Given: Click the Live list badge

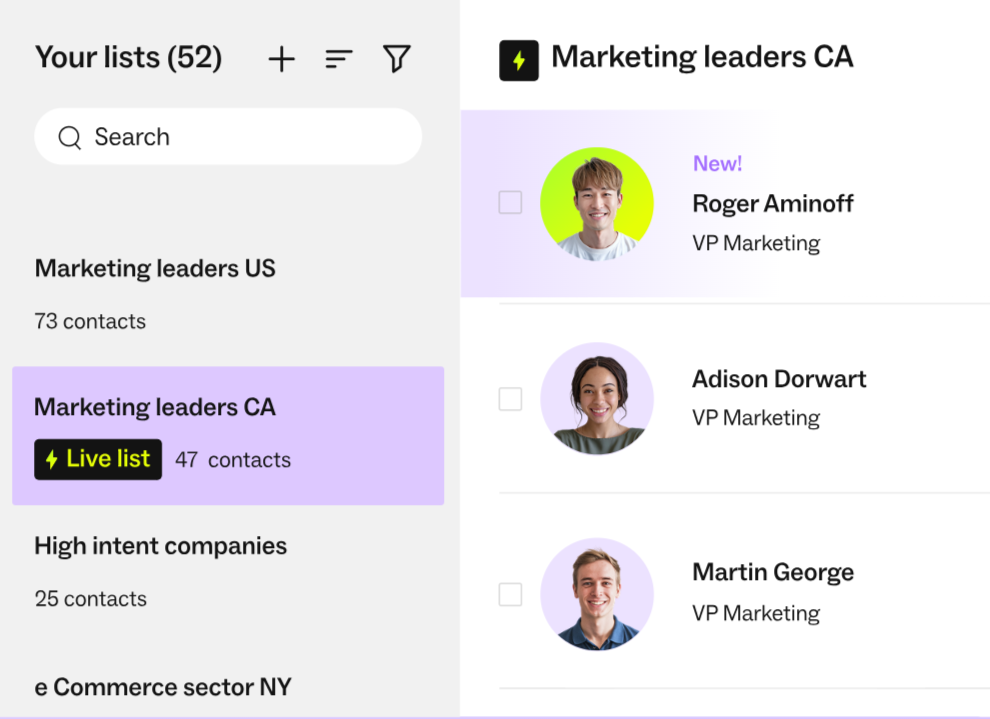Looking at the screenshot, I should coord(98,459).
